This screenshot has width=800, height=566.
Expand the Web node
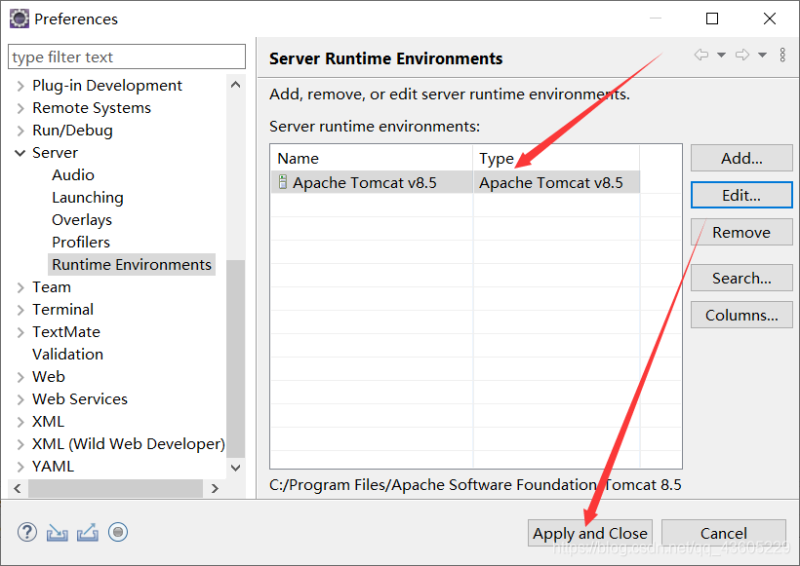pyautogui.click(x=20, y=377)
